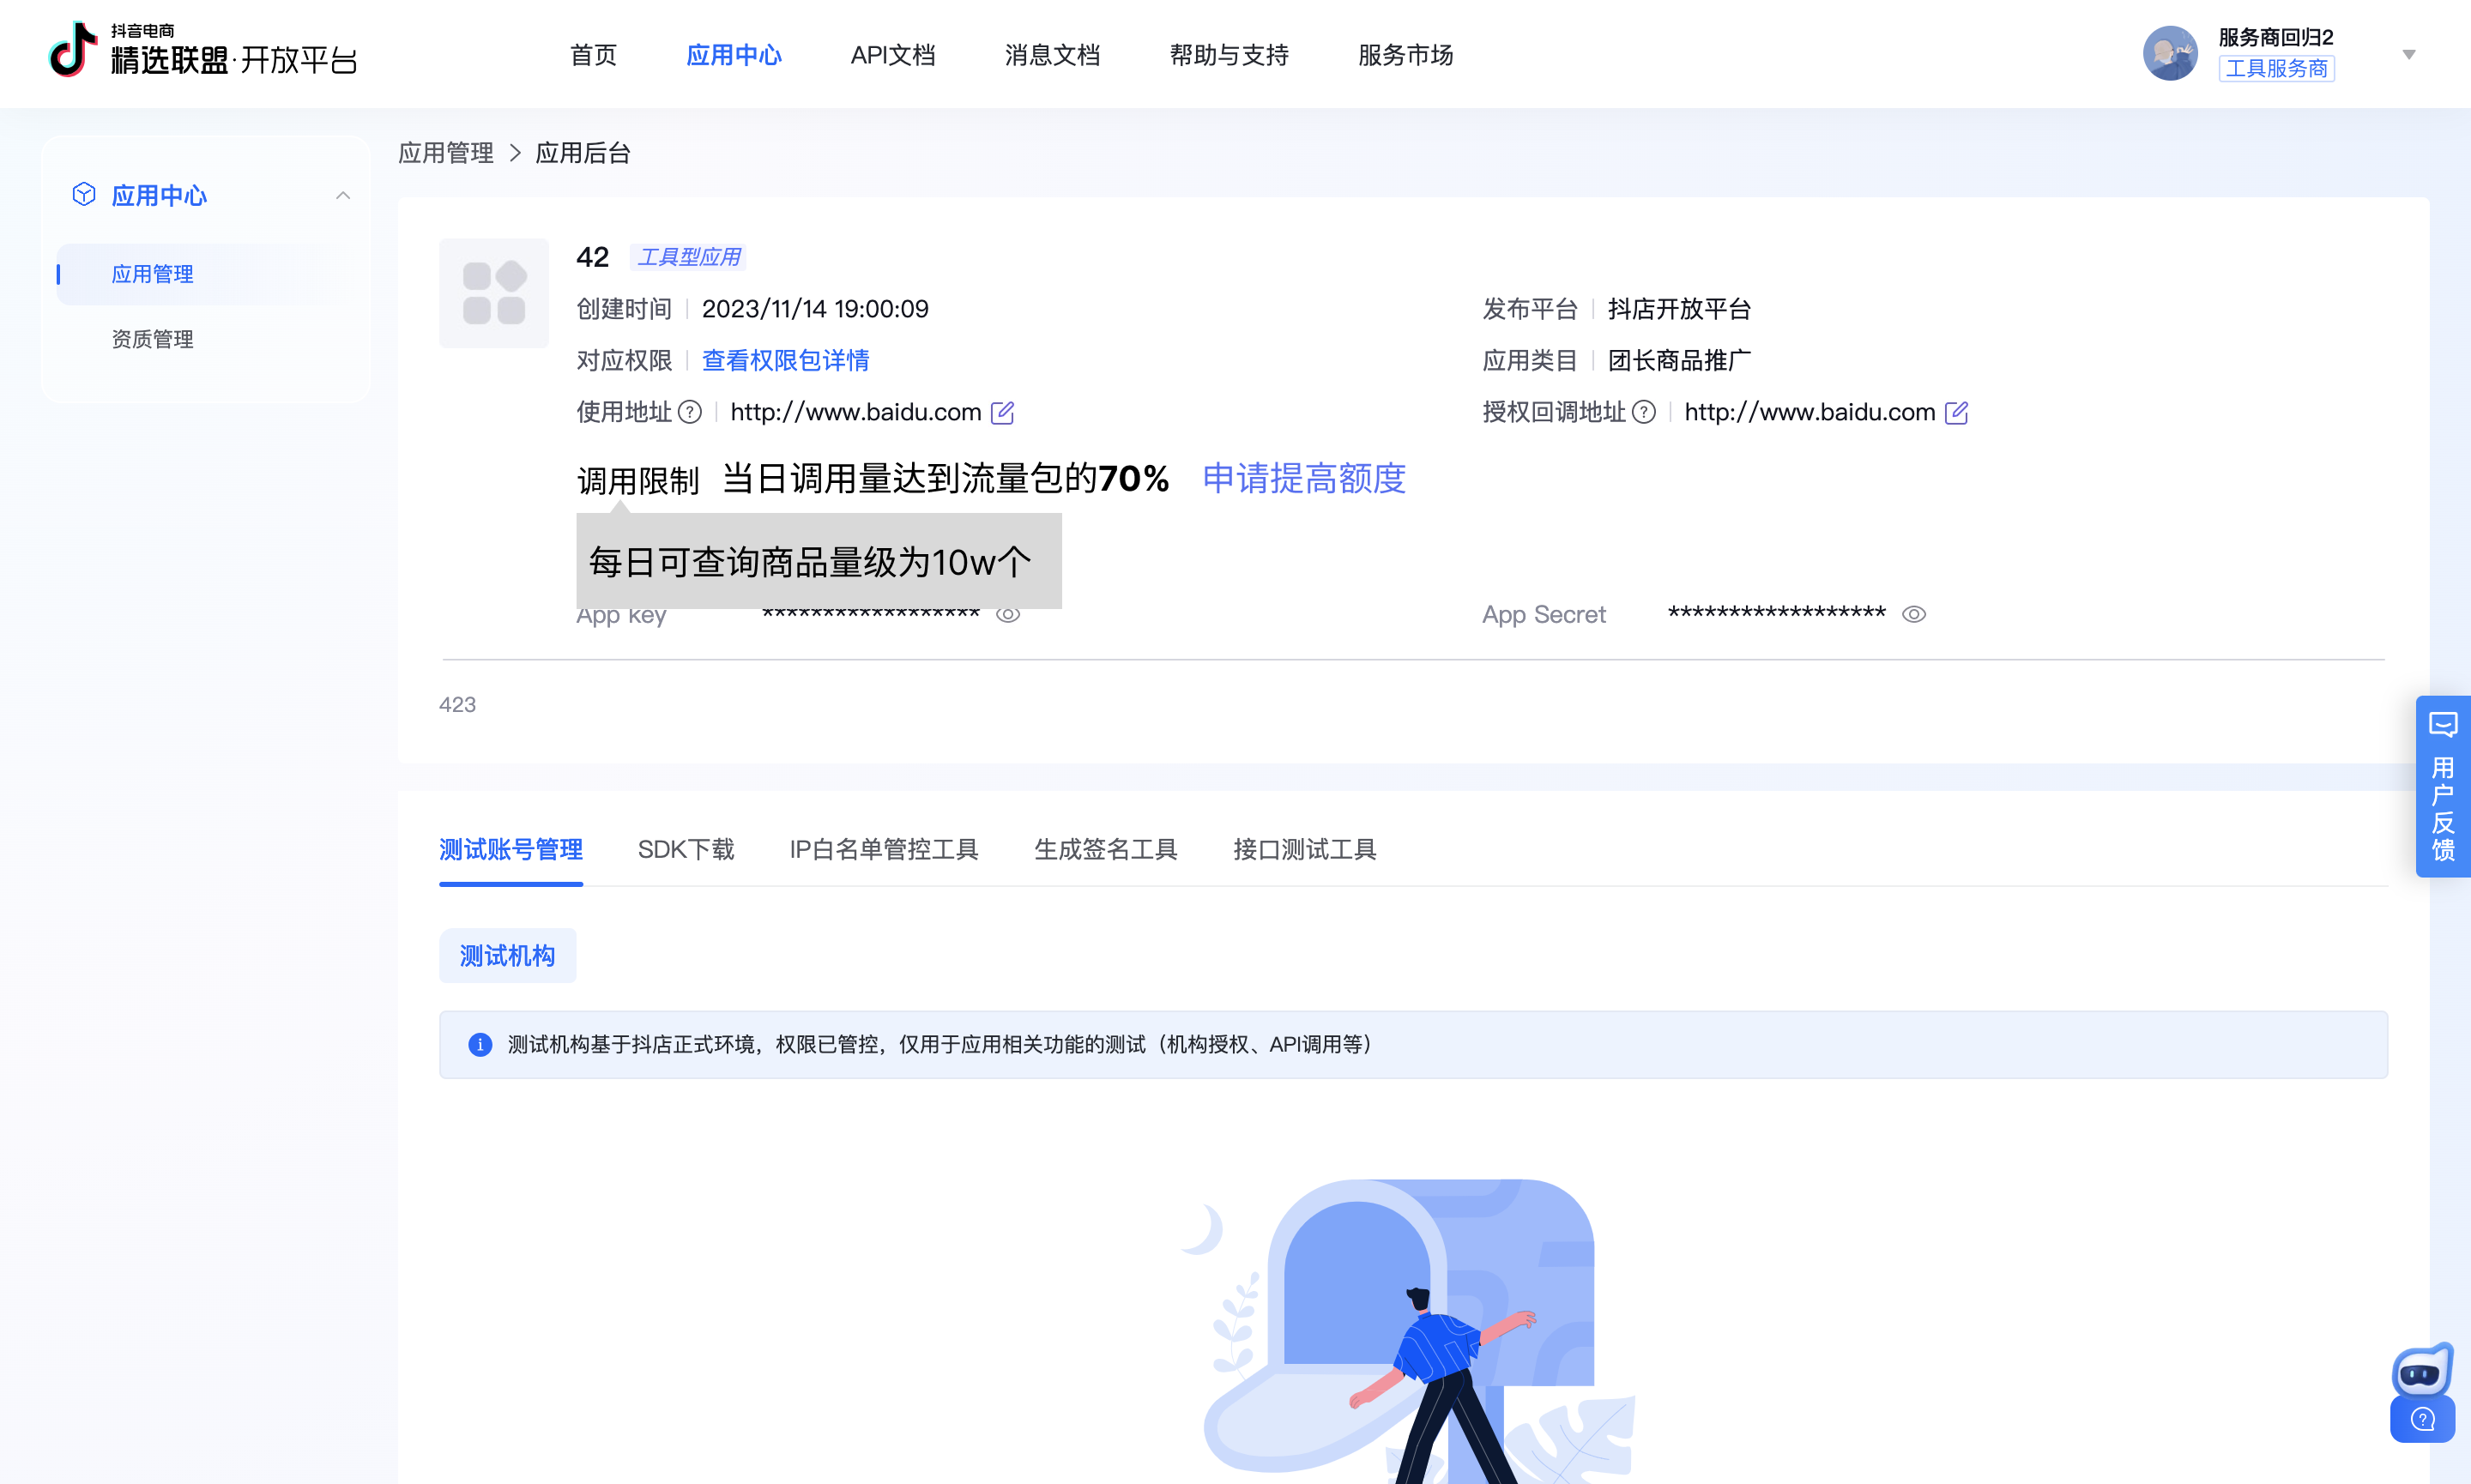Open the 用户反馈 side panel
The width and height of the screenshot is (2471, 1484).
[2443, 786]
